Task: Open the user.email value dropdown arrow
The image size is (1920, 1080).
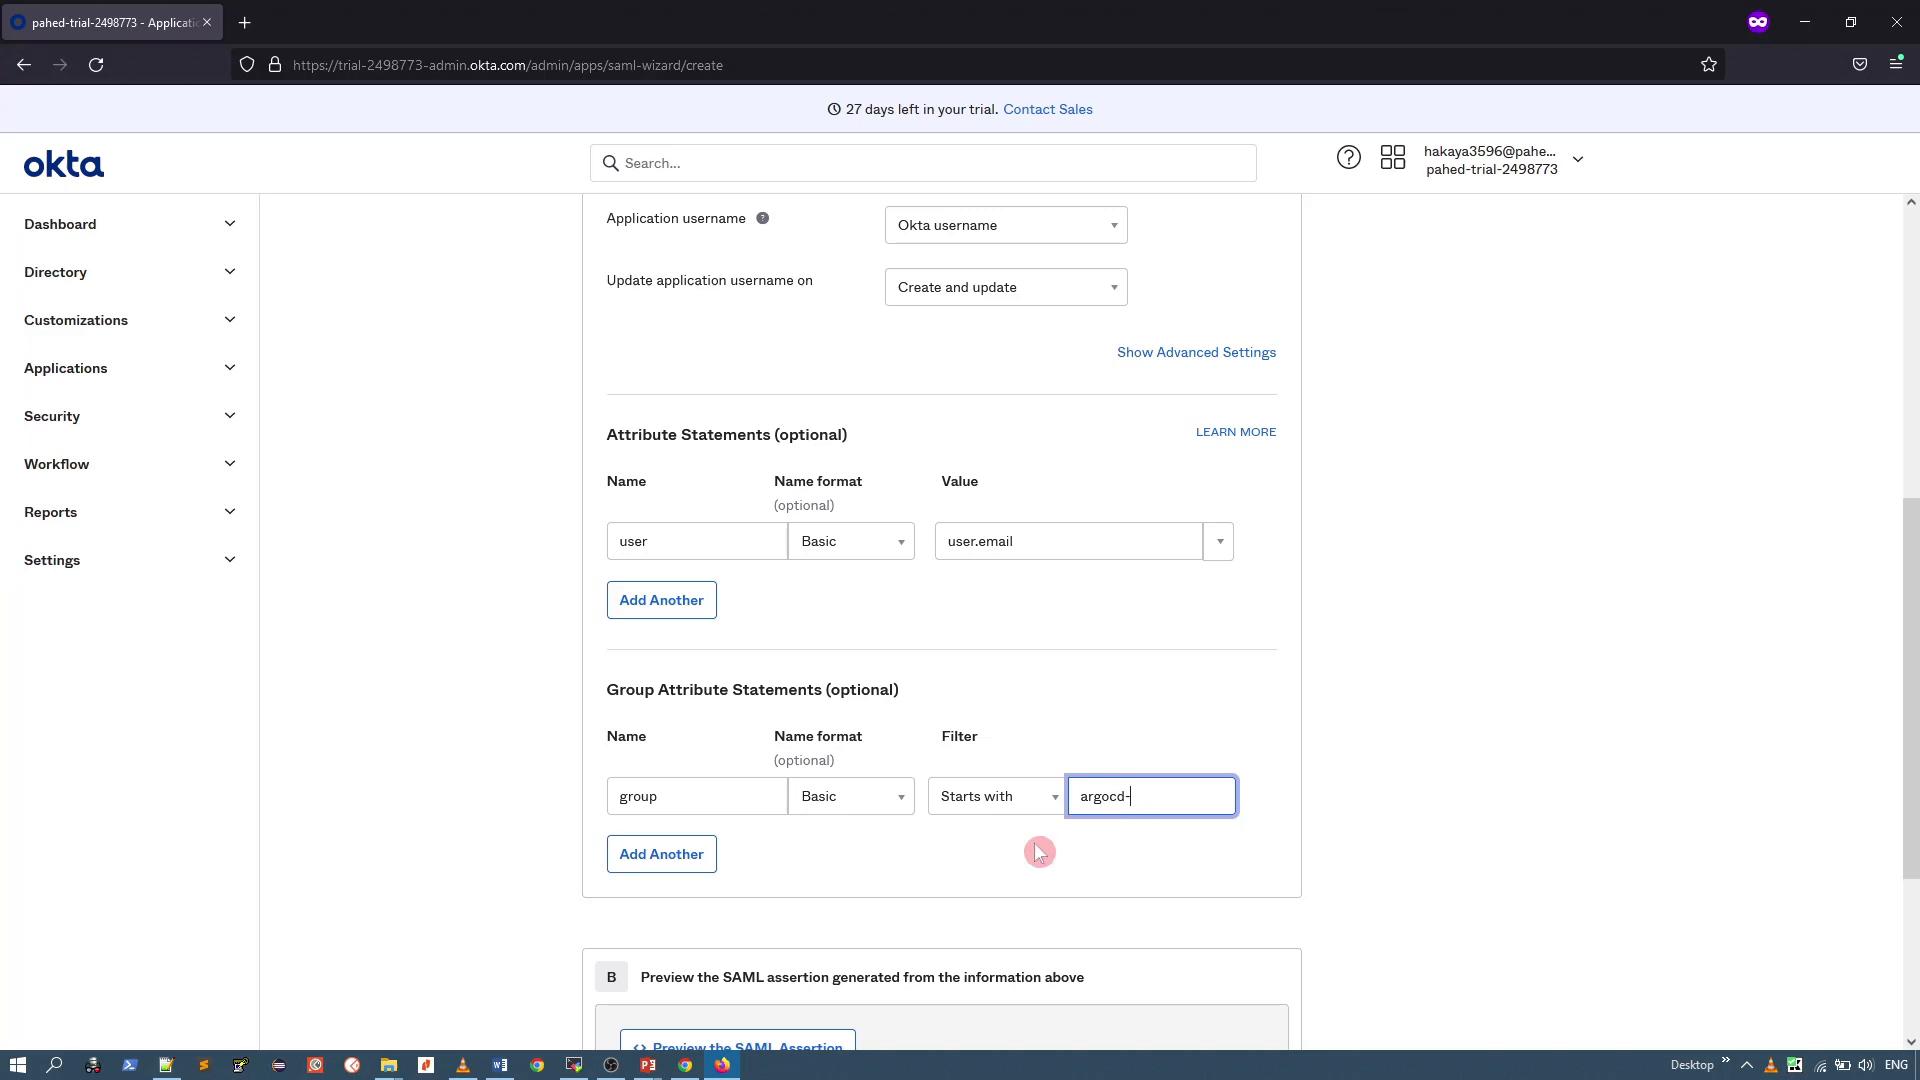Action: tap(1219, 541)
